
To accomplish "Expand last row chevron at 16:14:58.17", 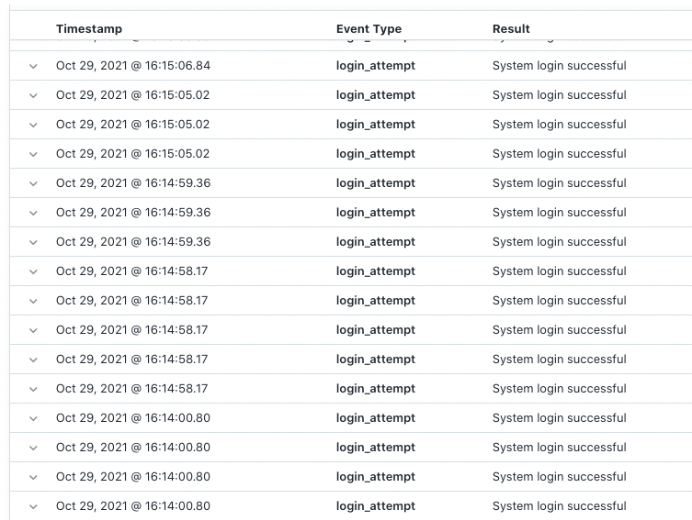I will tap(33, 388).
